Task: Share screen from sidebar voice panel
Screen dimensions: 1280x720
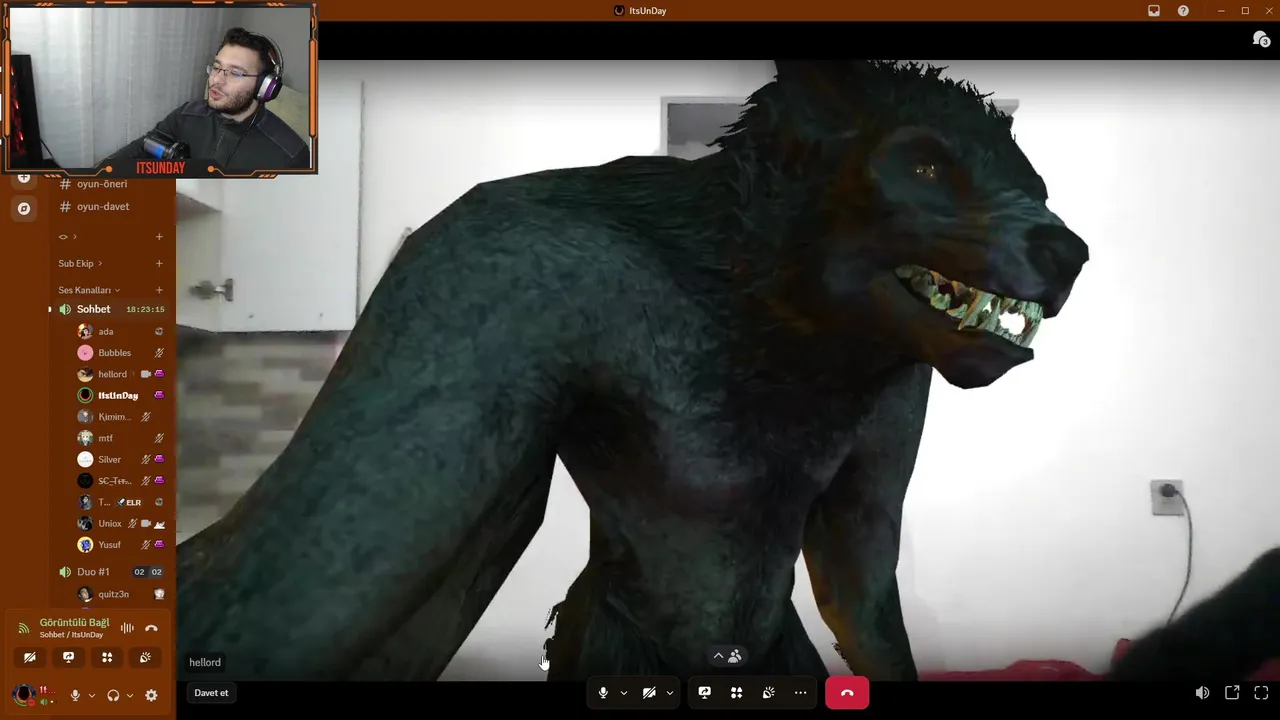Action: 68,657
